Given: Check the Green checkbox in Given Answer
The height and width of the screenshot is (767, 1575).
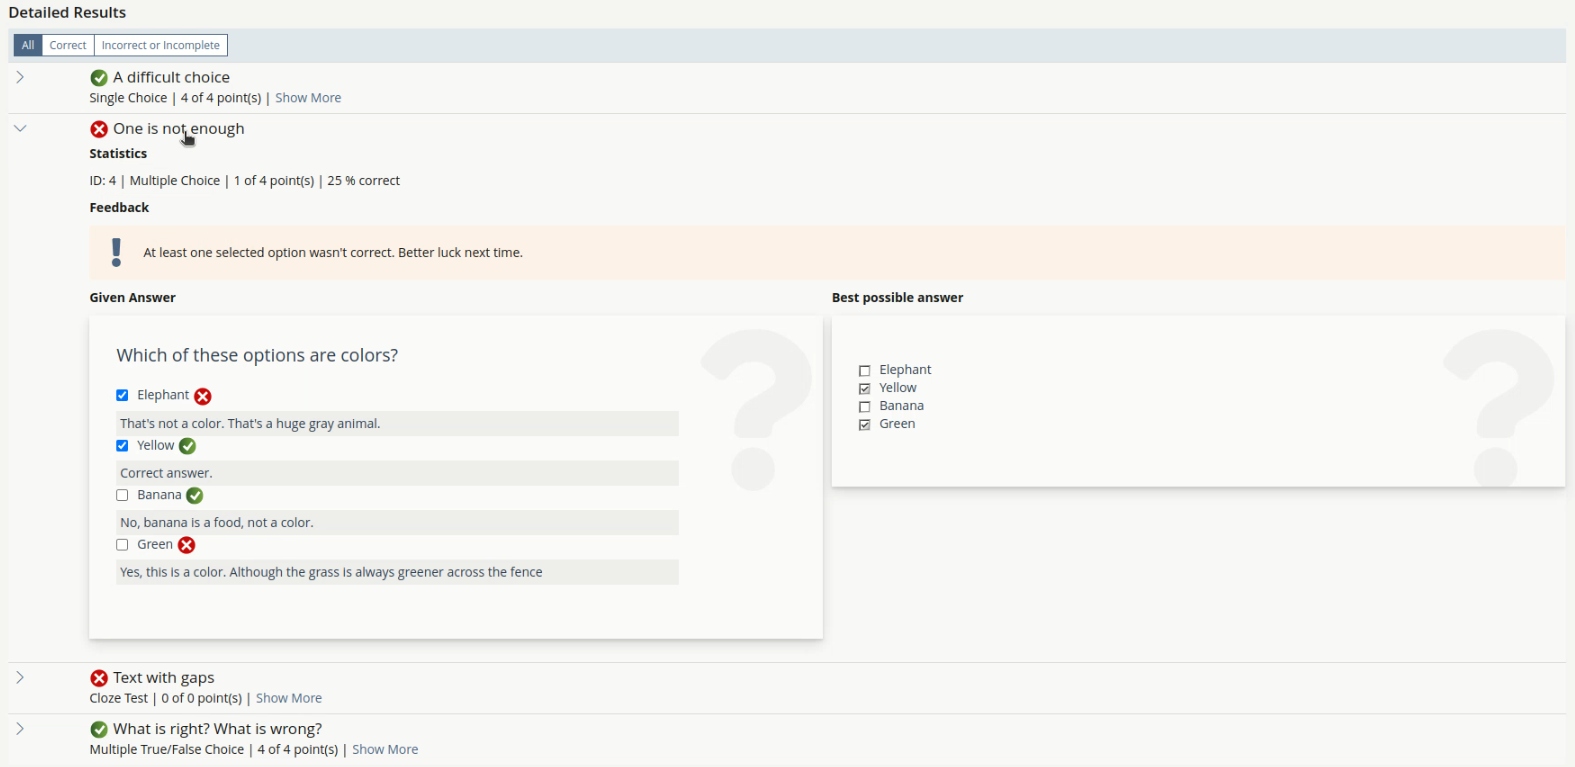Looking at the screenshot, I should click(122, 545).
